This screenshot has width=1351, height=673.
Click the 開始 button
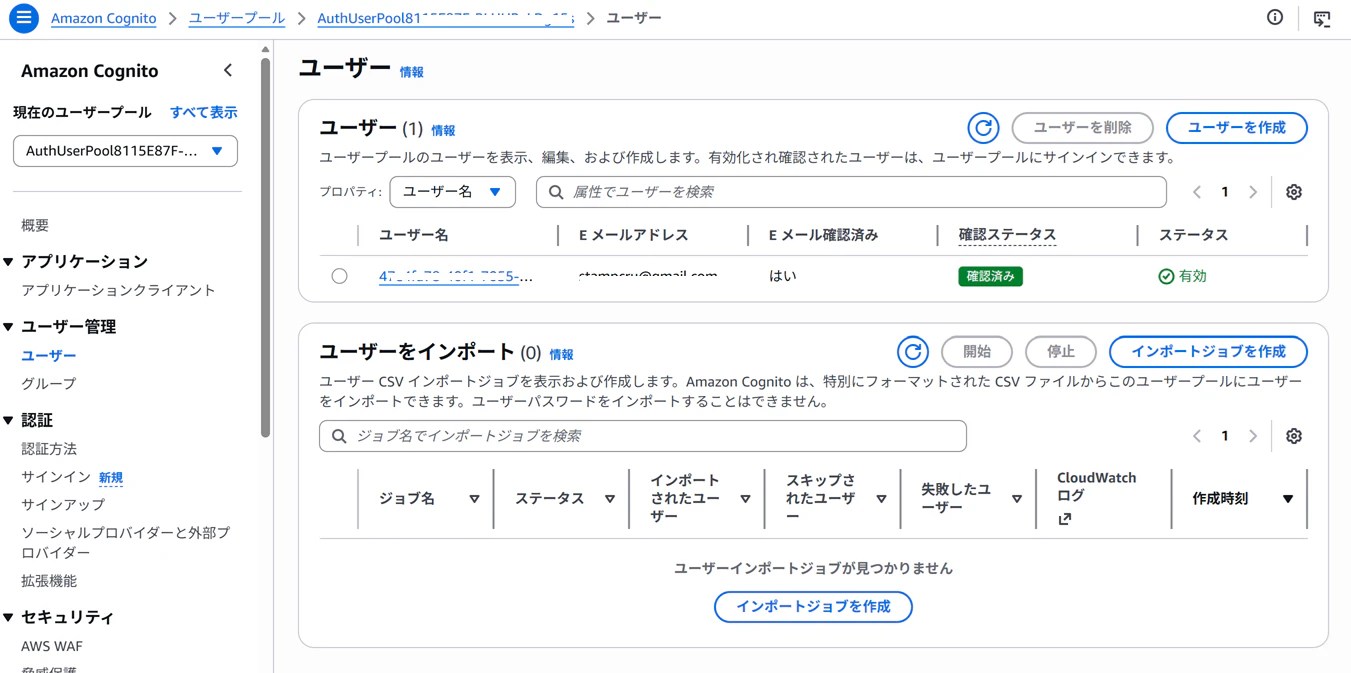(x=977, y=352)
